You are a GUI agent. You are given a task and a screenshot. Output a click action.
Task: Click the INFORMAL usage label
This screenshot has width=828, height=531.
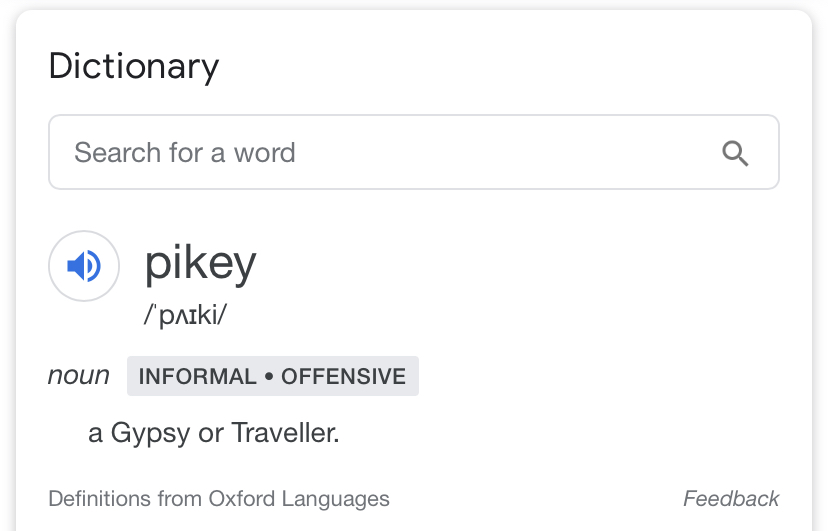(x=197, y=376)
